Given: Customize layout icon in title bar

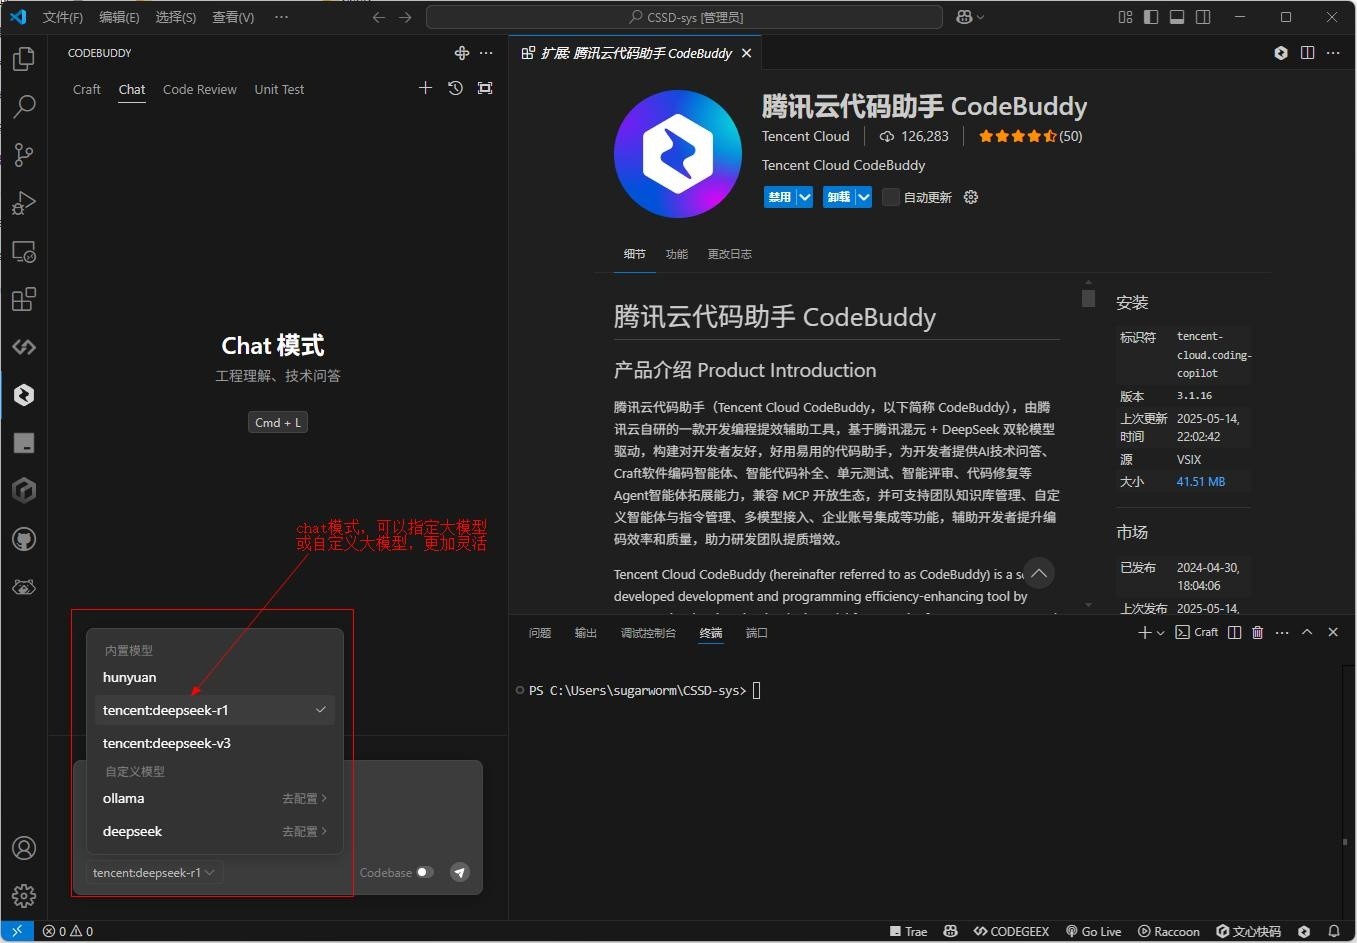Looking at the screenshot, I should point(1125,17).
